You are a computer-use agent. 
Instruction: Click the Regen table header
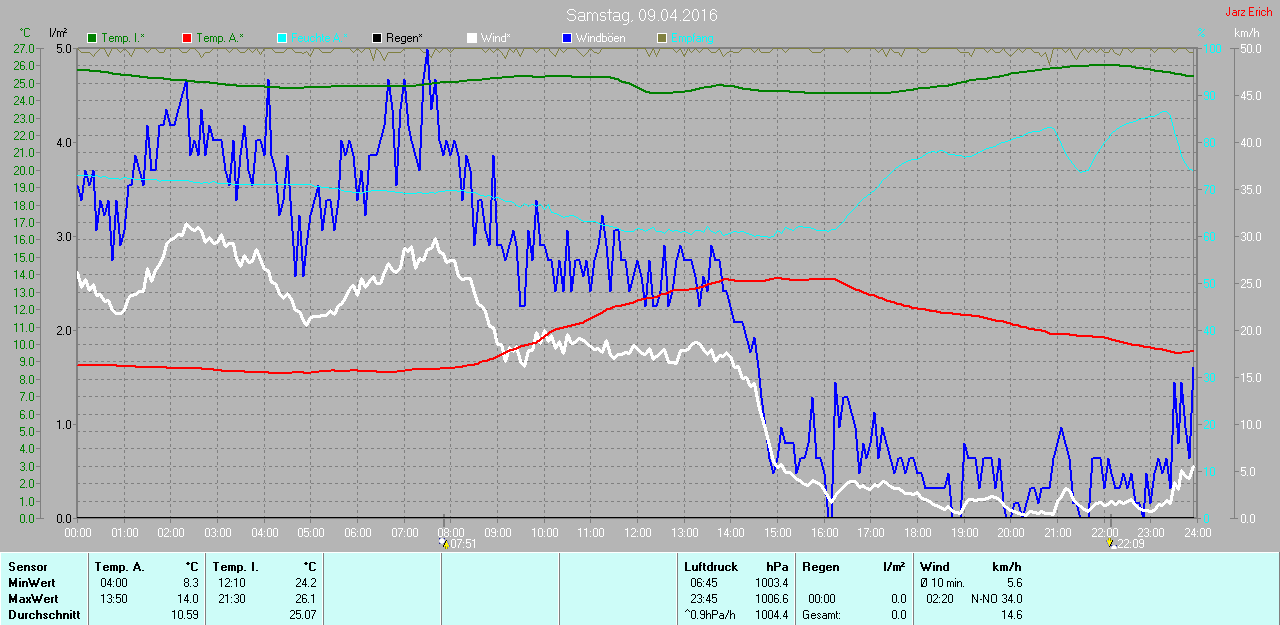pyautogui.click(x=821, y=567)
